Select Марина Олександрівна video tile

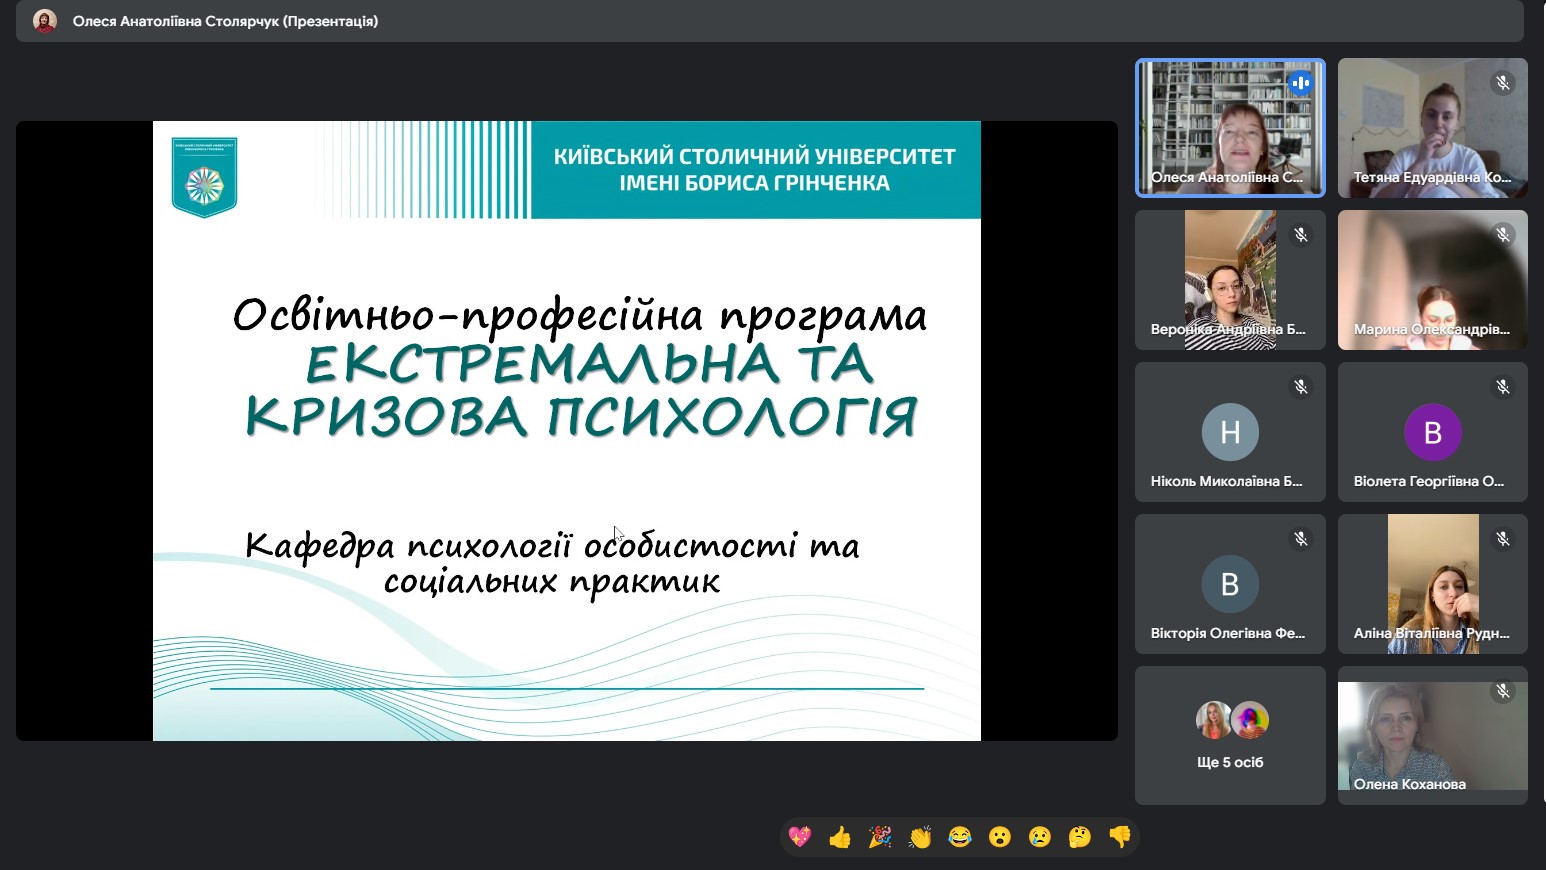(1433, 280)
